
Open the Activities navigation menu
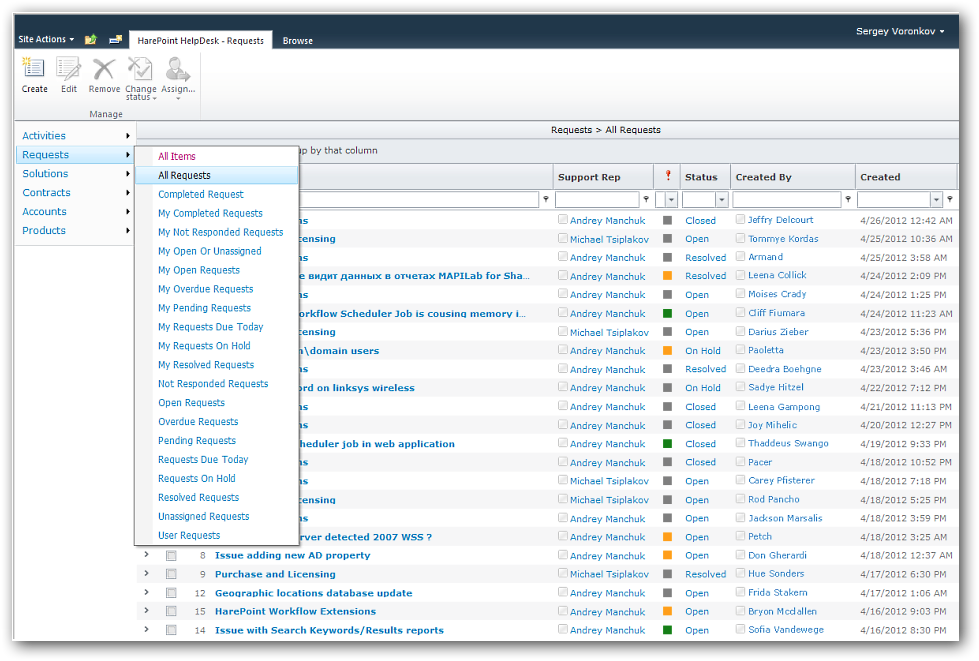pyautogui.click(x=75, y=135)
